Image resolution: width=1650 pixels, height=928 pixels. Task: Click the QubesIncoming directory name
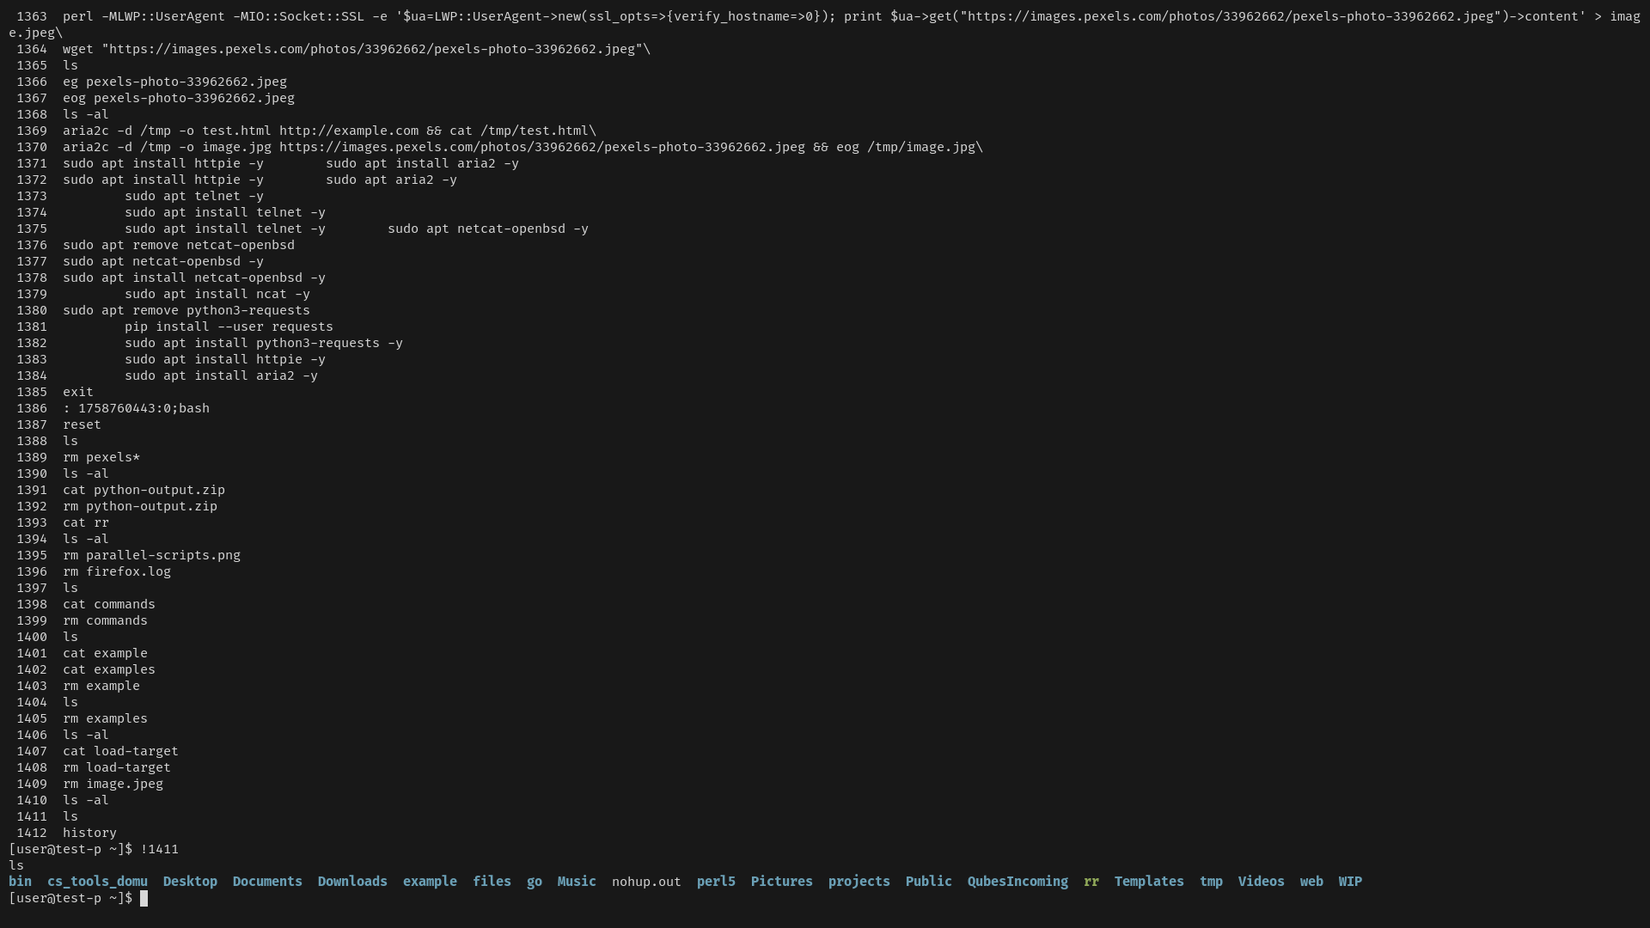tap(1017, 881)
